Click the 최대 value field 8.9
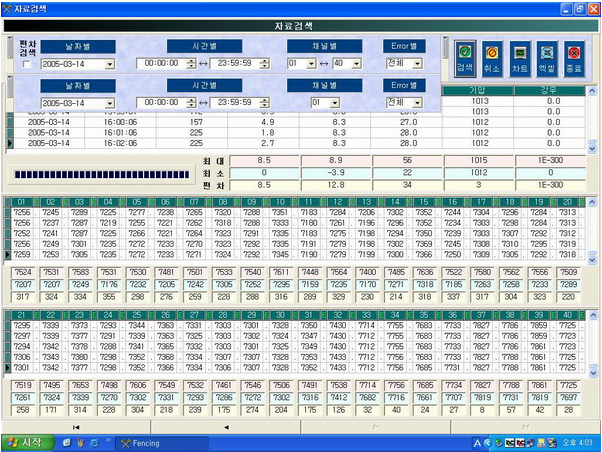Image resolution: width=602 pixels, height=452 pixels. pyautogui.click(x=336, y=161)
